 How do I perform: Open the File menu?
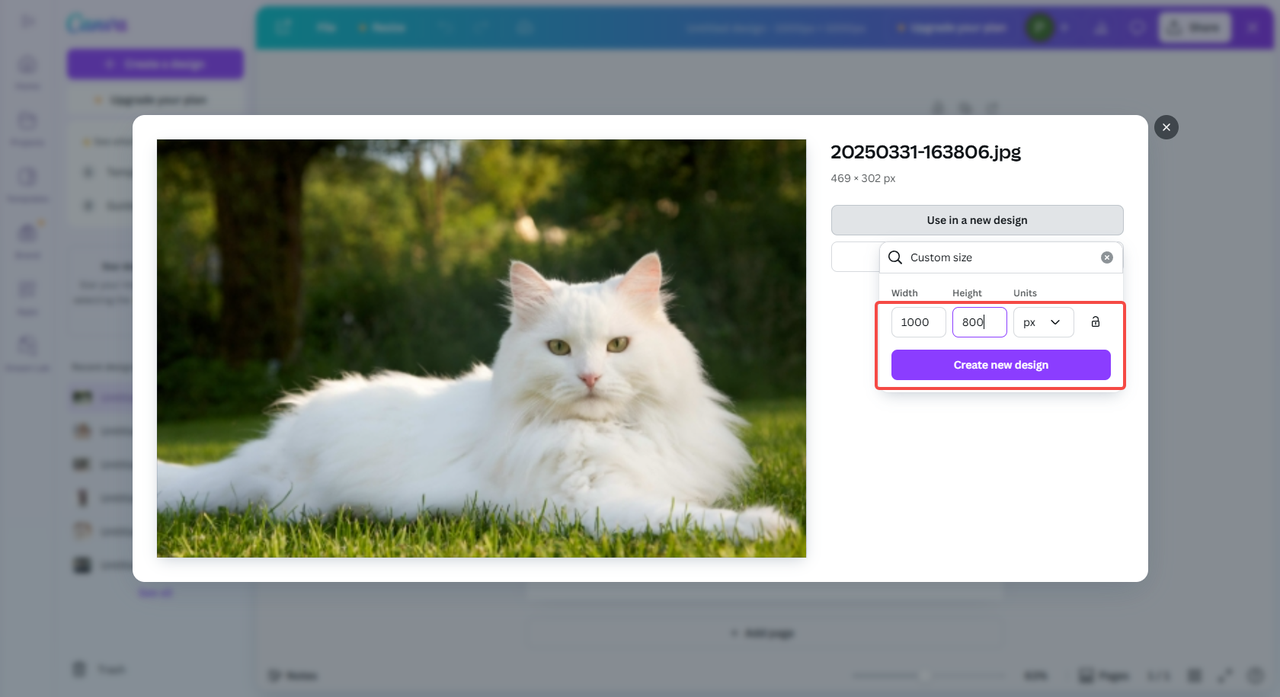(326, 27)
